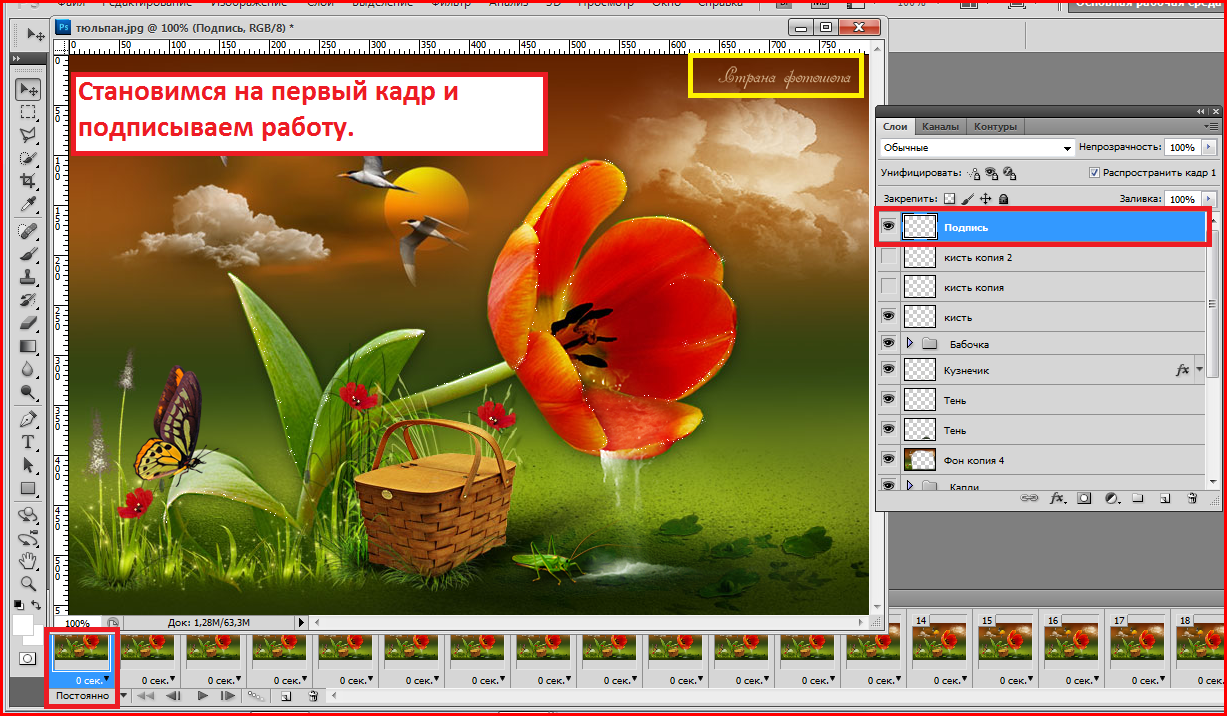Select the Eyedropper tool
Image resolution: width=1227 pixels, height=716 pixels.
[28, 204]
